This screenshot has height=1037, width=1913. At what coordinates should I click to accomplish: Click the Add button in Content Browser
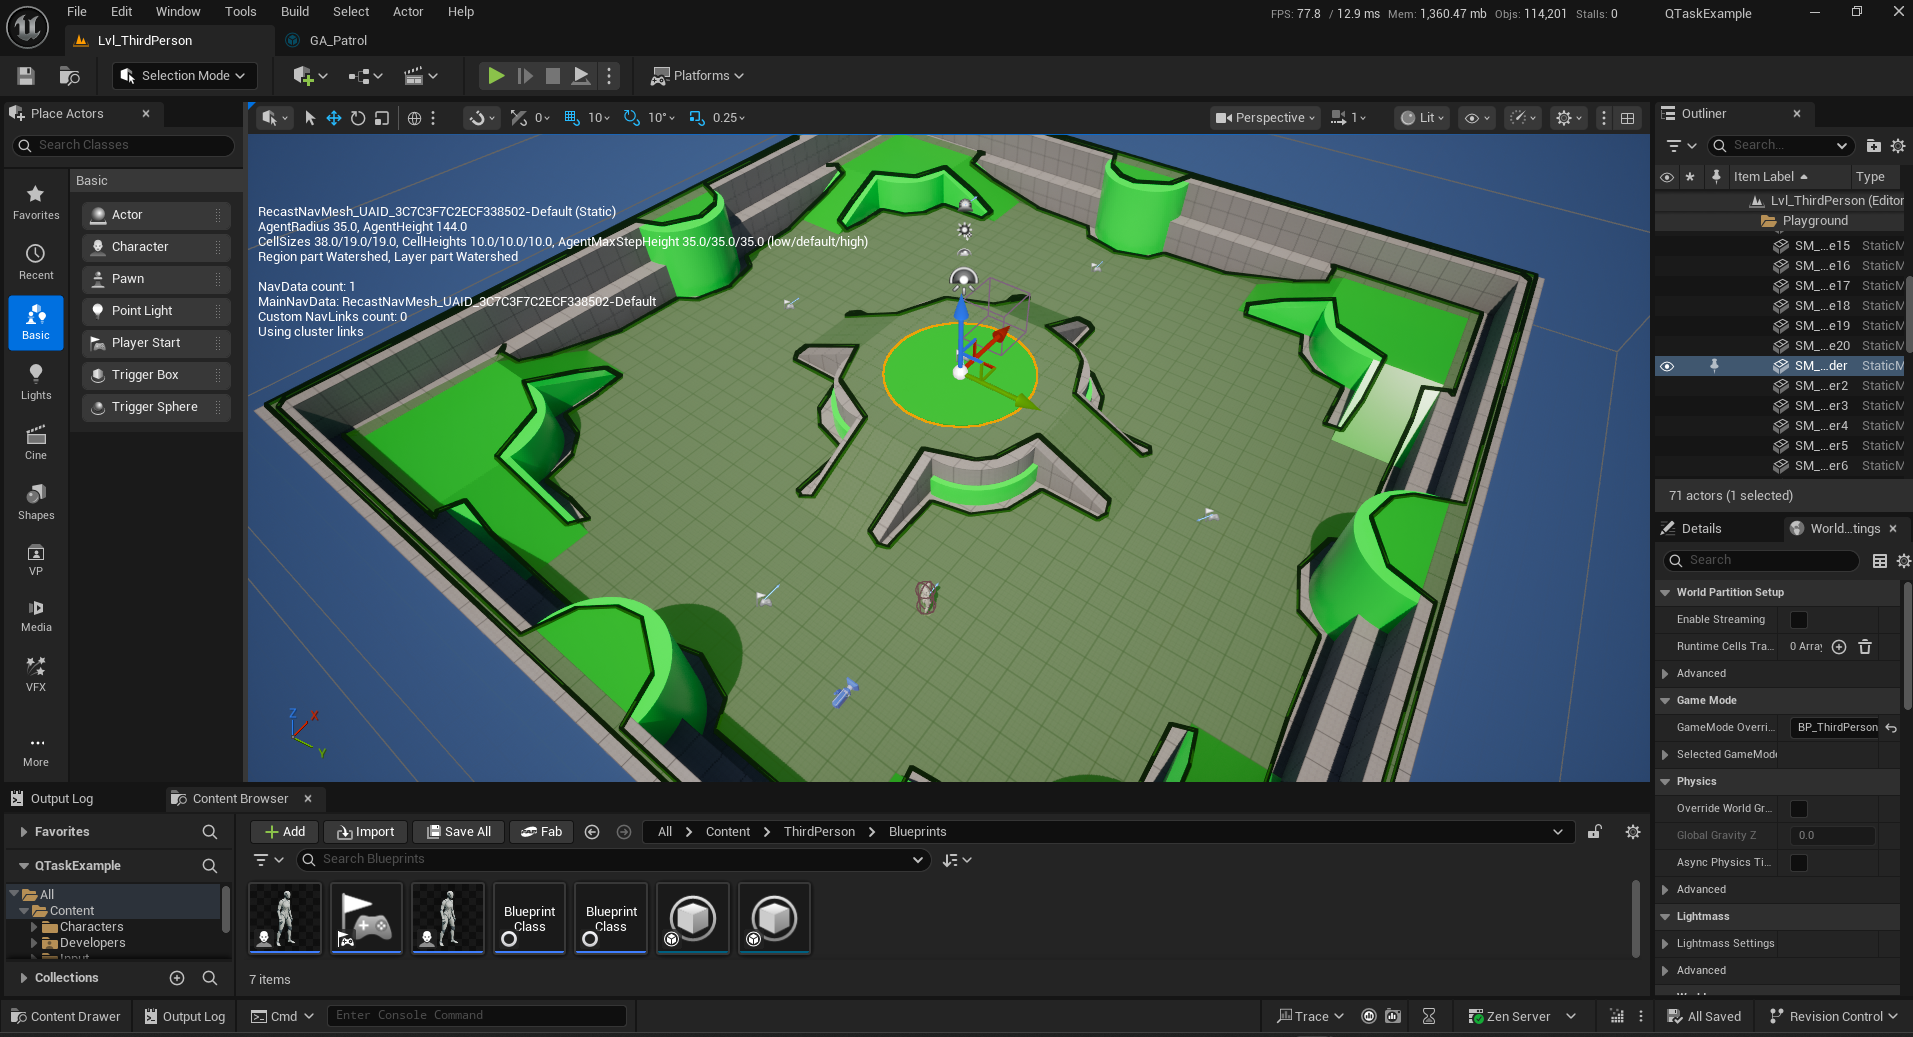285,832
